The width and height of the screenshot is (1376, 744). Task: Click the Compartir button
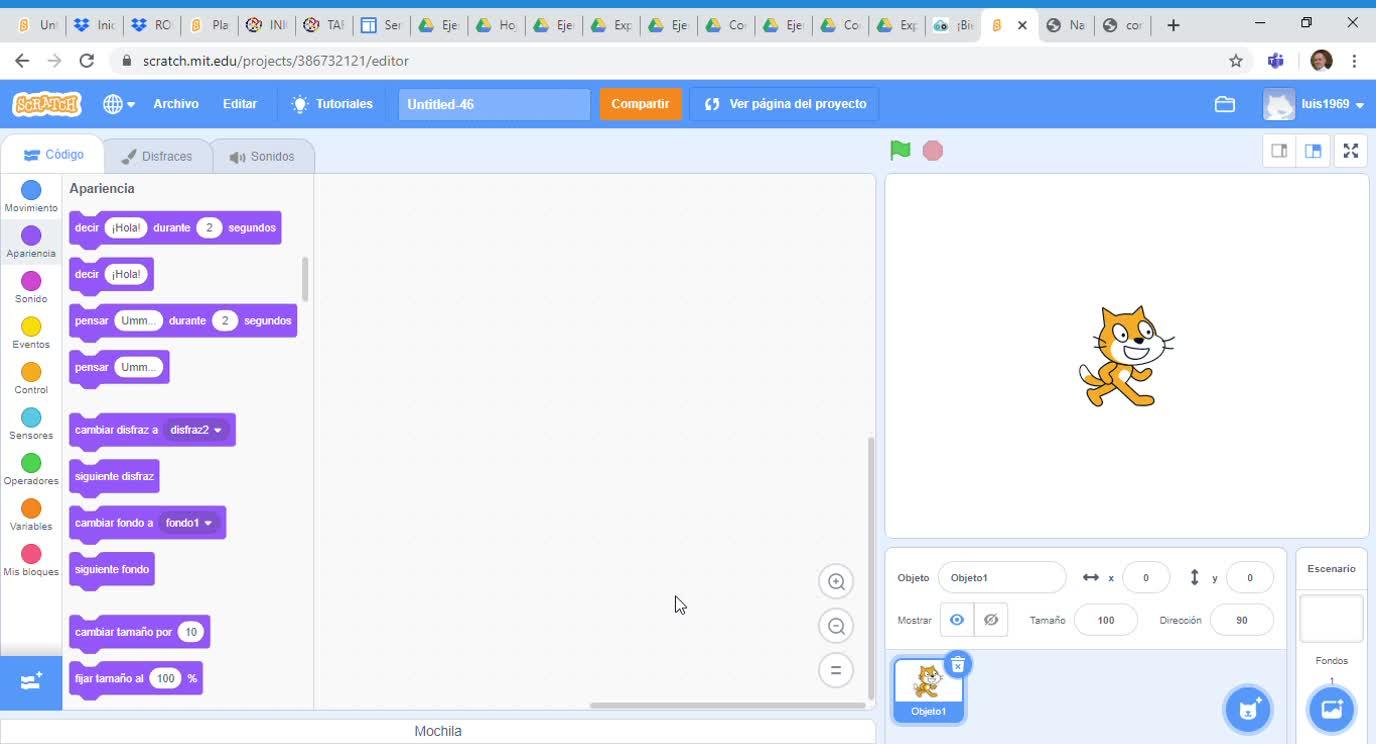click(640, 104)
